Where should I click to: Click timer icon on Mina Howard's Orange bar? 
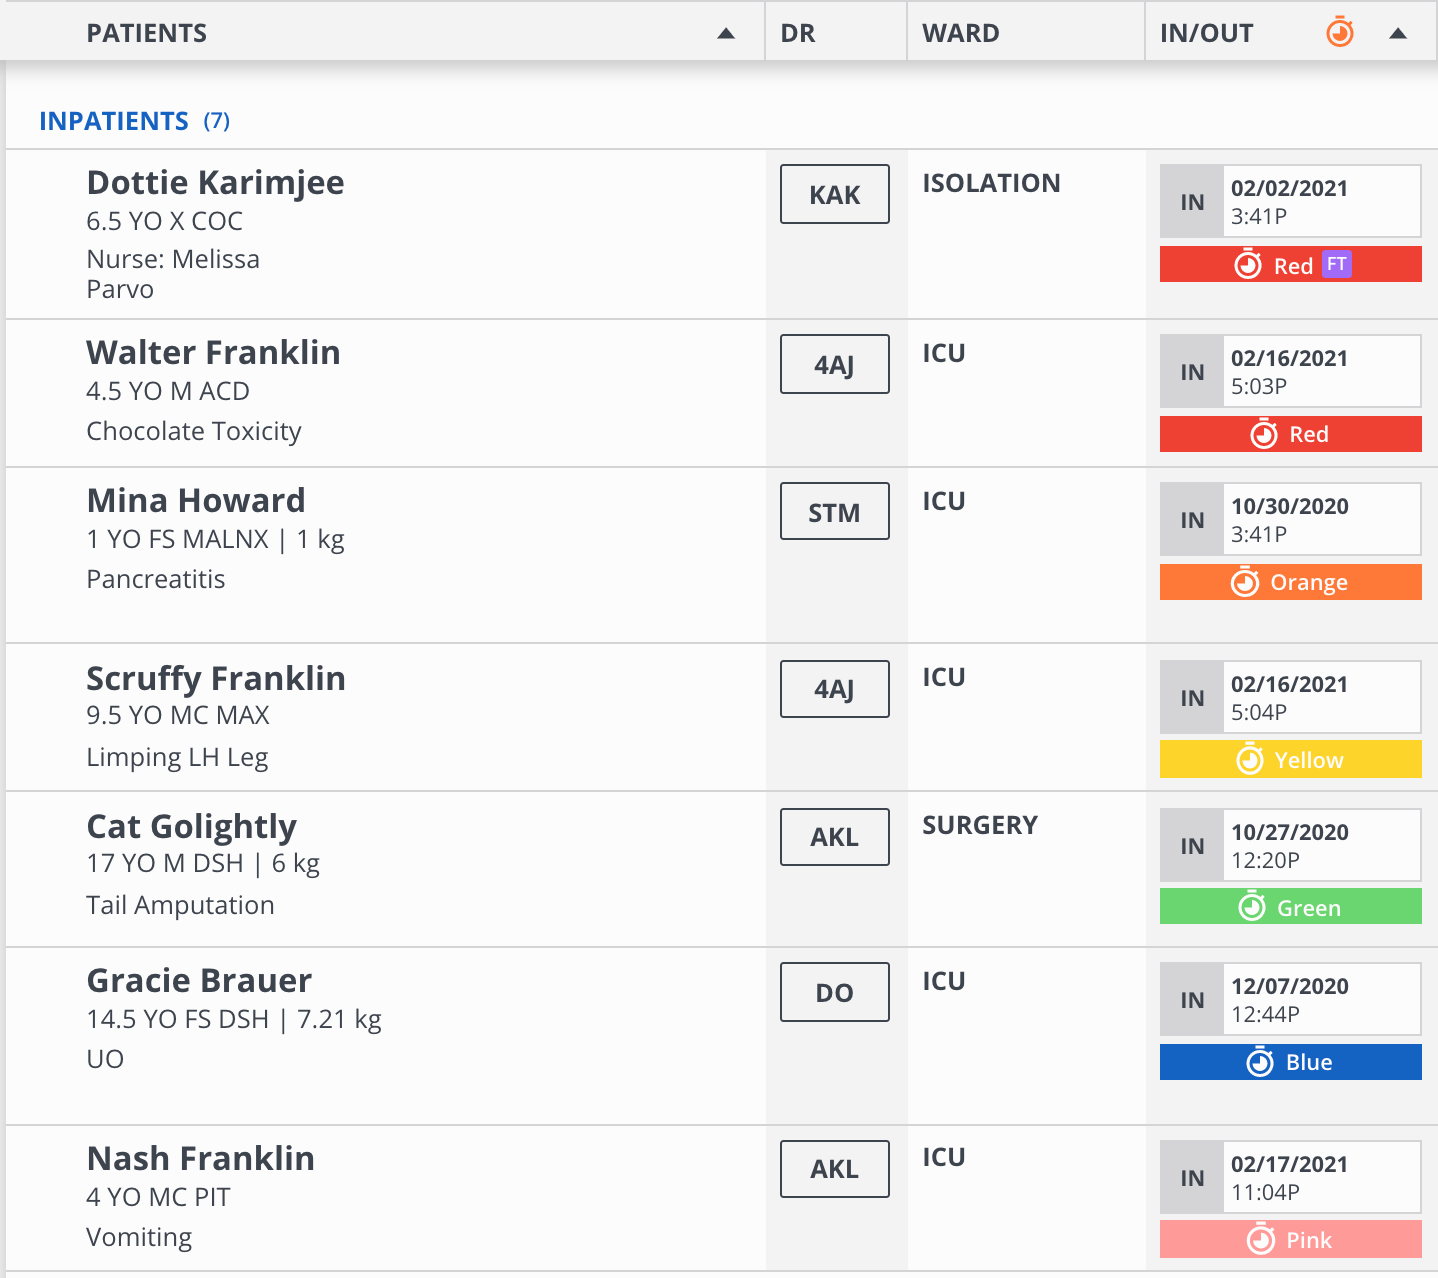[1245, 582]
